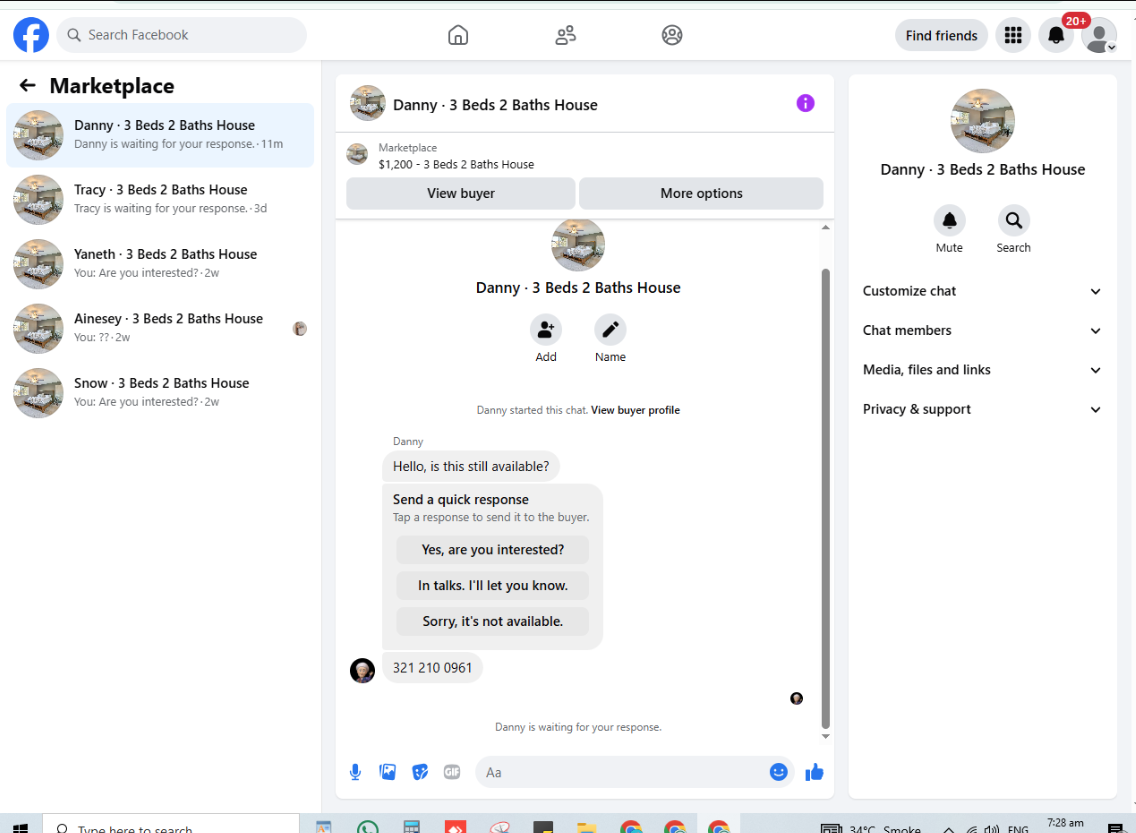
Task: Select the Danny conversation in list
Action: 160,135
